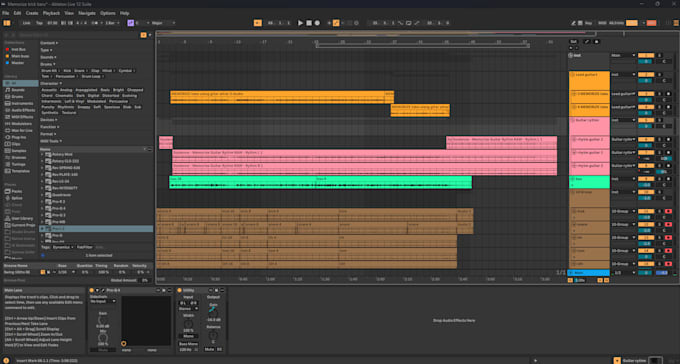This screenshot has height=364, width=680.
Task: Expand the Type filter group
Action: point(46,50)
